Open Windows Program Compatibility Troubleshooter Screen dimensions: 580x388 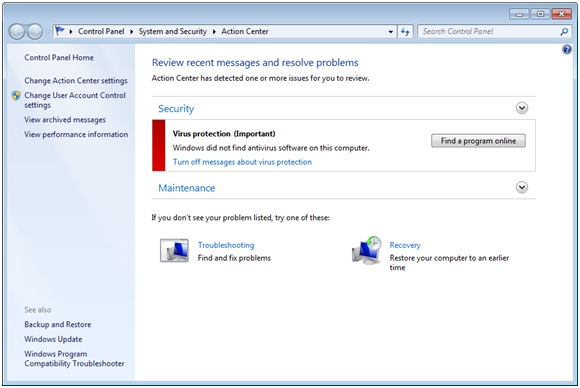tap(74, 359)
